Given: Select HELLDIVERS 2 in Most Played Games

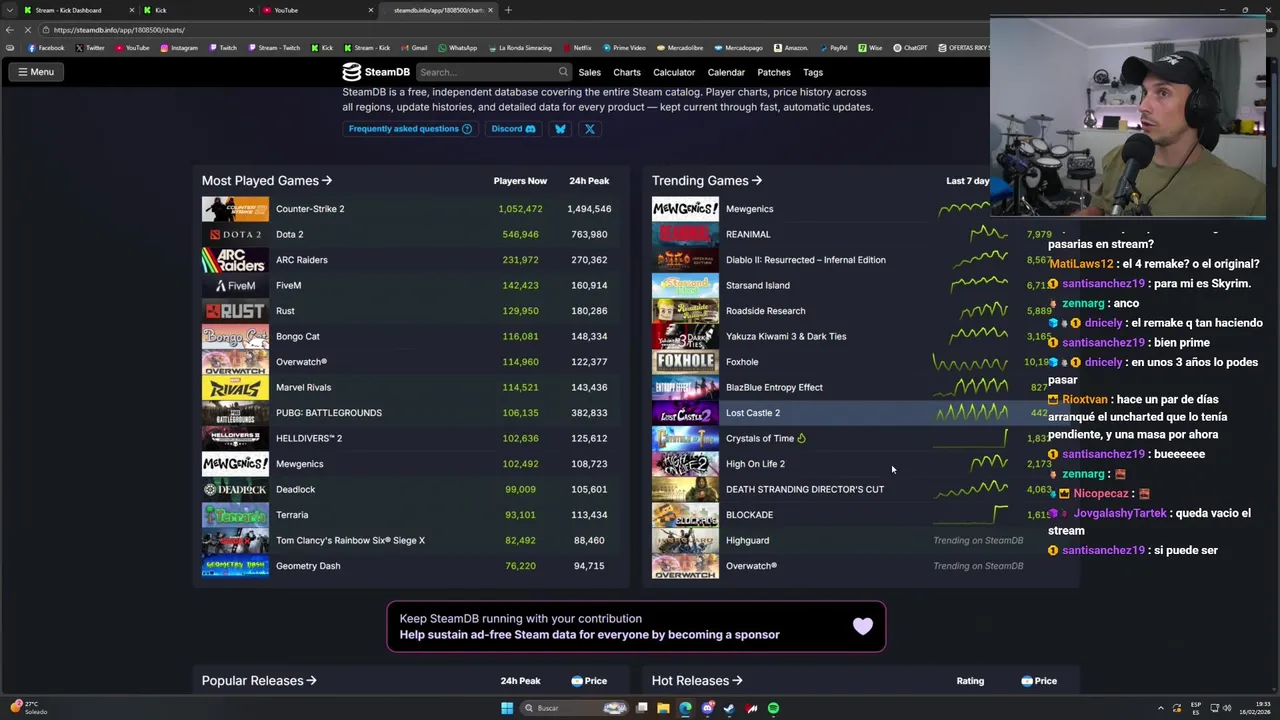Looking at the screenshot, I should (410, 438).
